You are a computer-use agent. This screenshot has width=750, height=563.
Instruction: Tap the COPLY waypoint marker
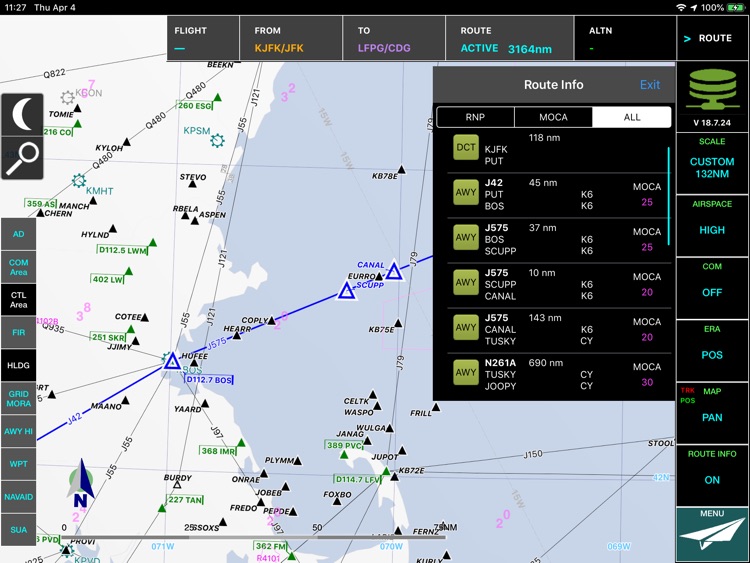(272, 320)
